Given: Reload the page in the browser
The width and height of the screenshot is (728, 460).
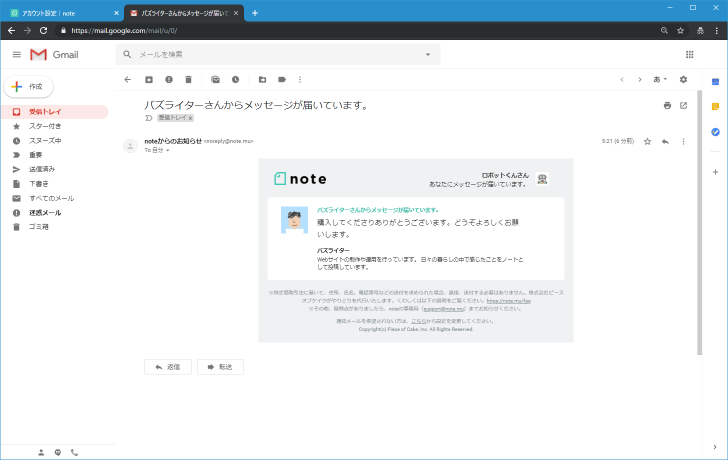Looking at the screenshot, I should click(43, 31).
